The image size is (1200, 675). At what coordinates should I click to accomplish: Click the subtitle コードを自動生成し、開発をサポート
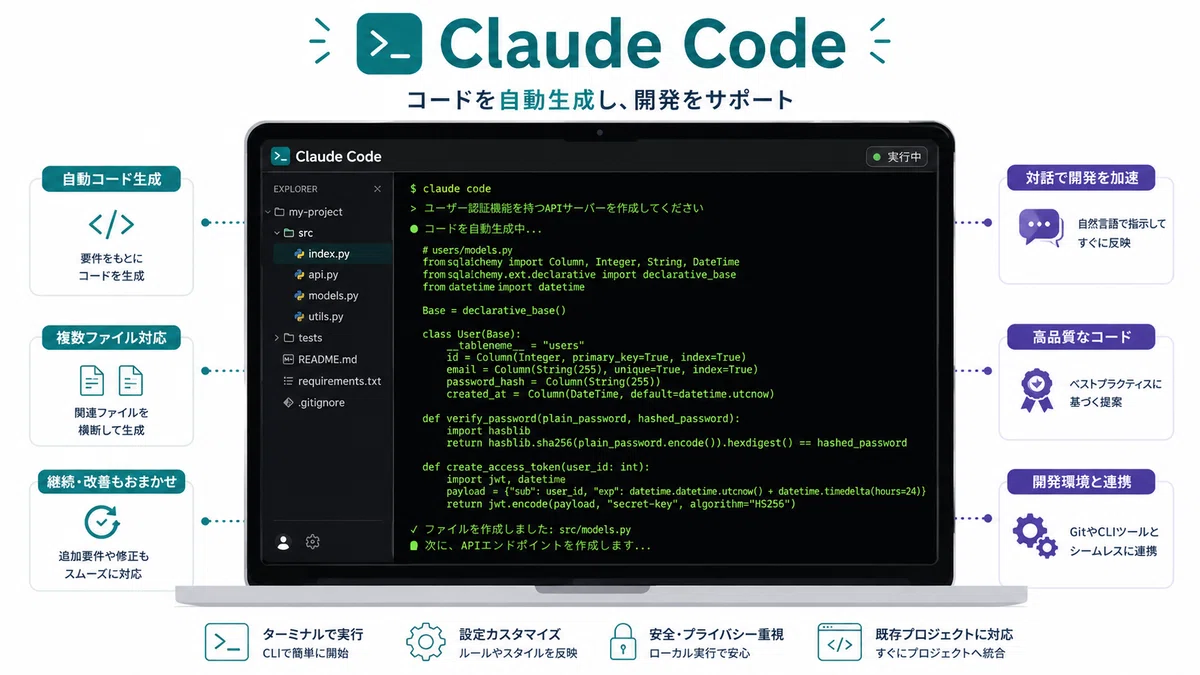(x=600, y=100)
